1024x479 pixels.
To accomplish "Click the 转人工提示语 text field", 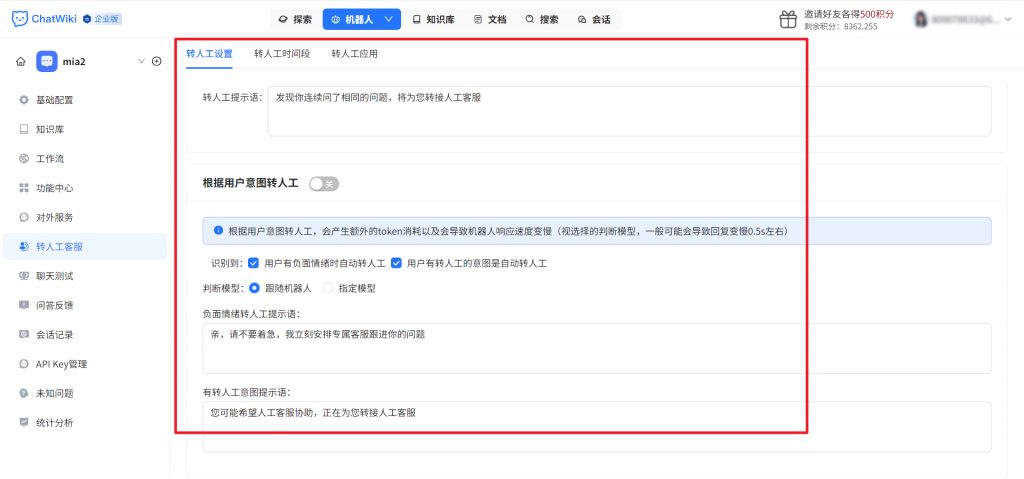I will (x=630, y=111).
